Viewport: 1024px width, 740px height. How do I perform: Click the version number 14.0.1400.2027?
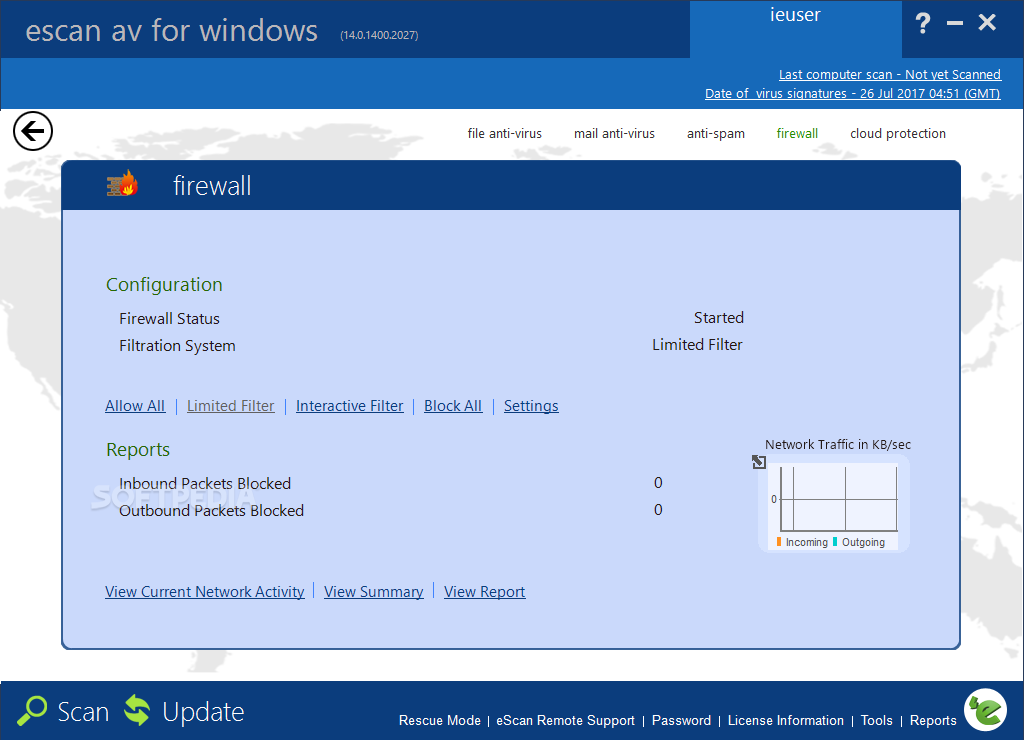click(x=379, y=35)
